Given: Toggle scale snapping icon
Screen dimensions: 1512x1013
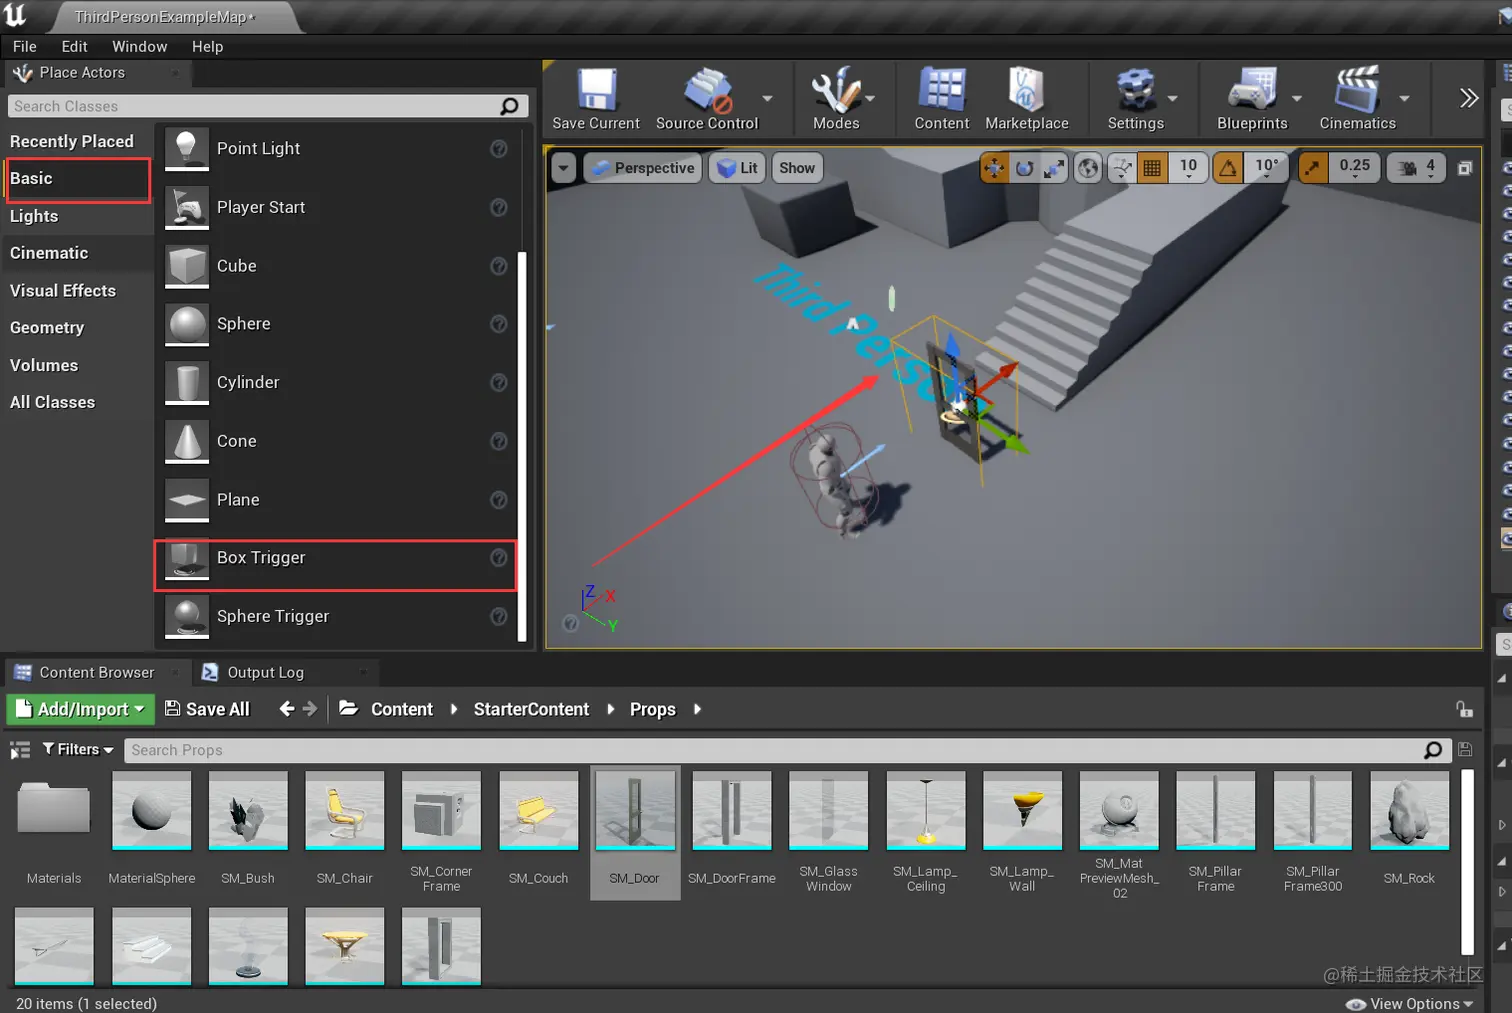Looking at the screenshot, I should 1313,168.
